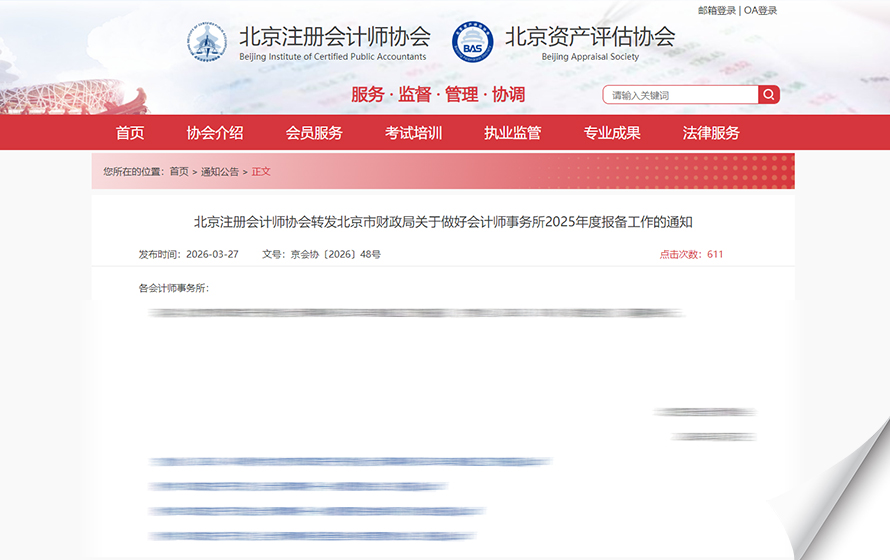
Task: Open the 邮箱登录 link
Action: tap(716, 10)
